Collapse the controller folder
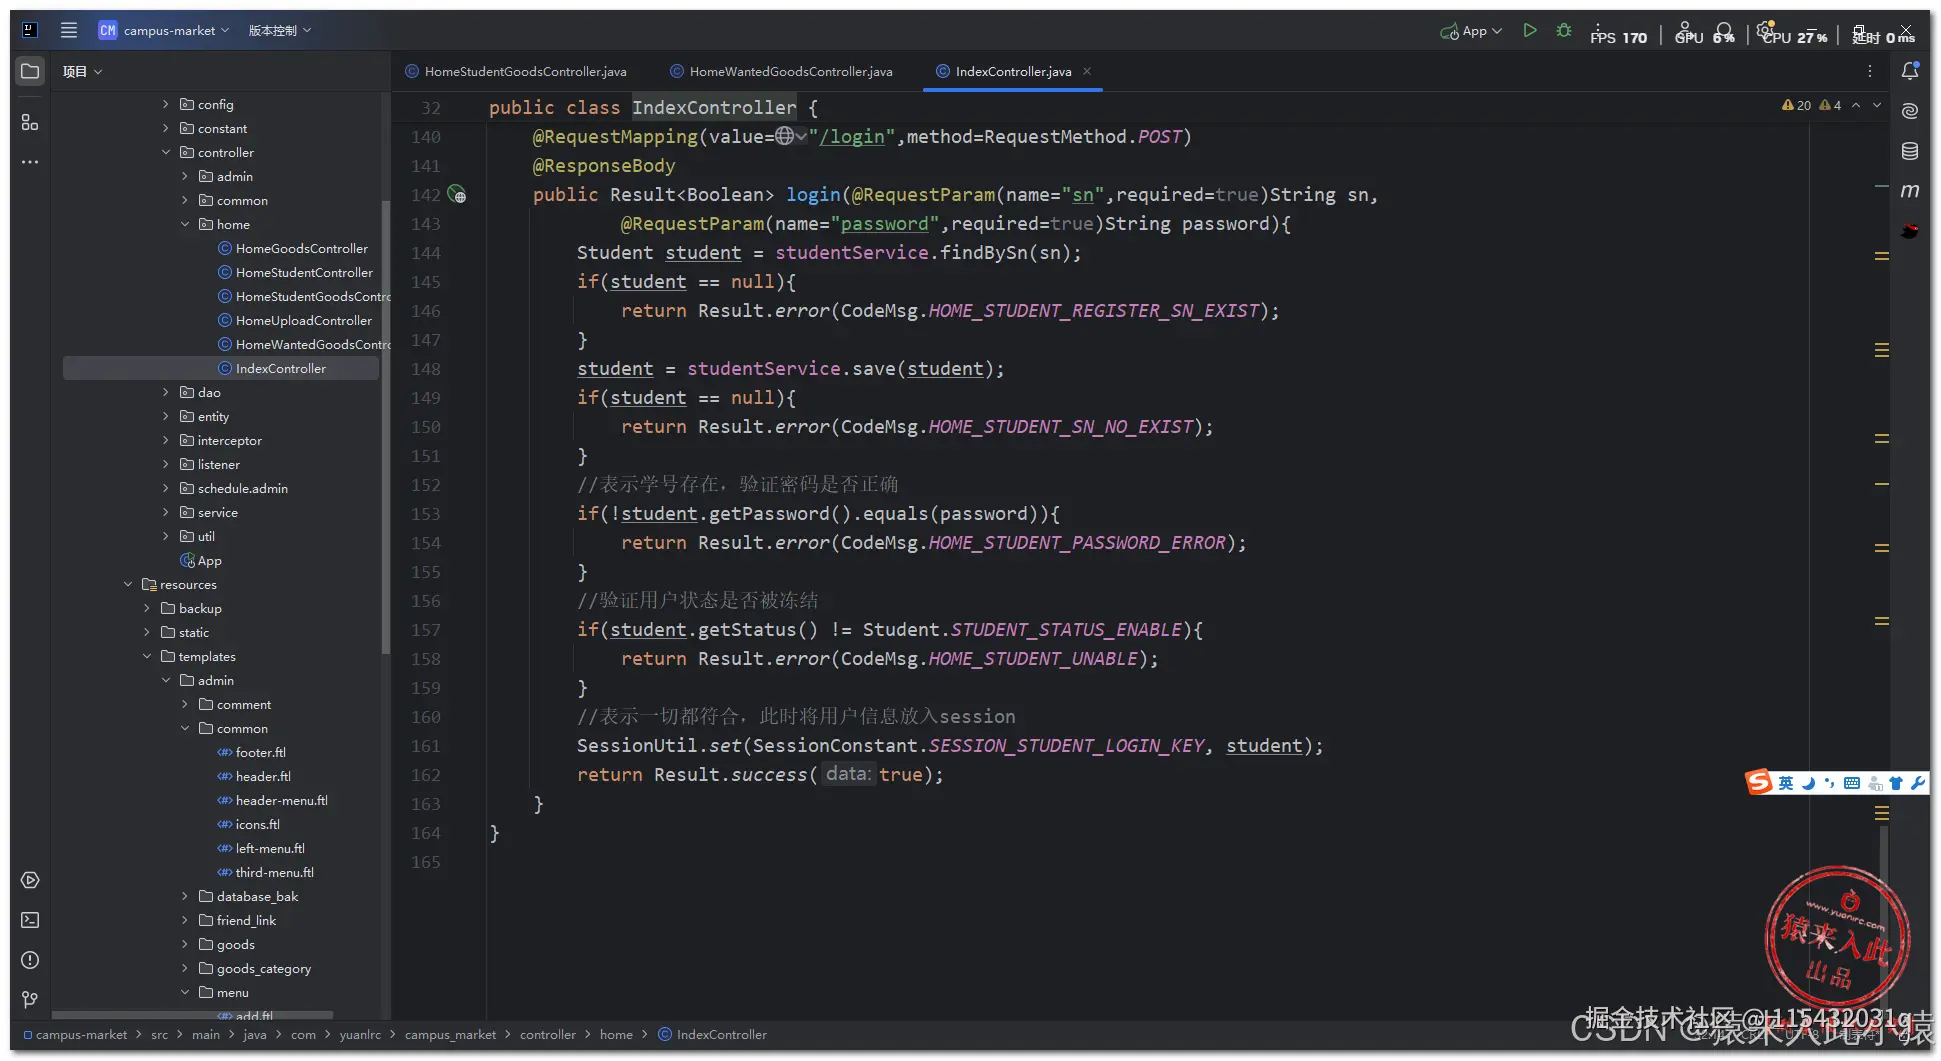The image size is (1941, 1061). tap(166, 152)
